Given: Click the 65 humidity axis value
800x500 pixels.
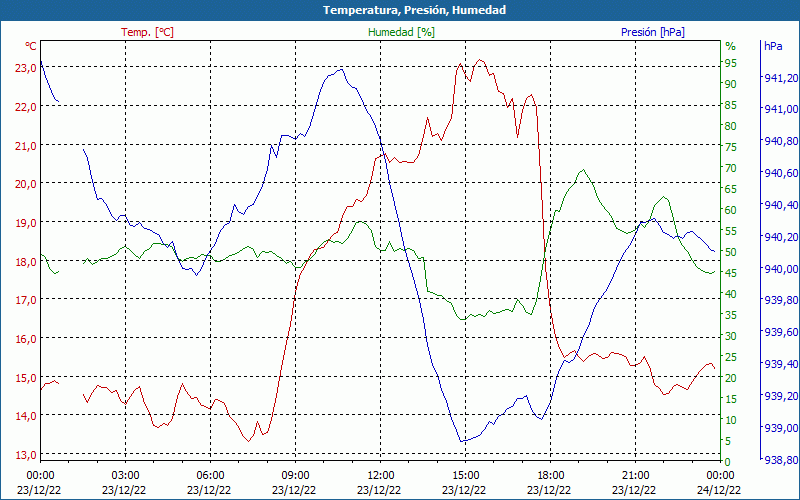Looking at the screenshot, I should point(731,189).
